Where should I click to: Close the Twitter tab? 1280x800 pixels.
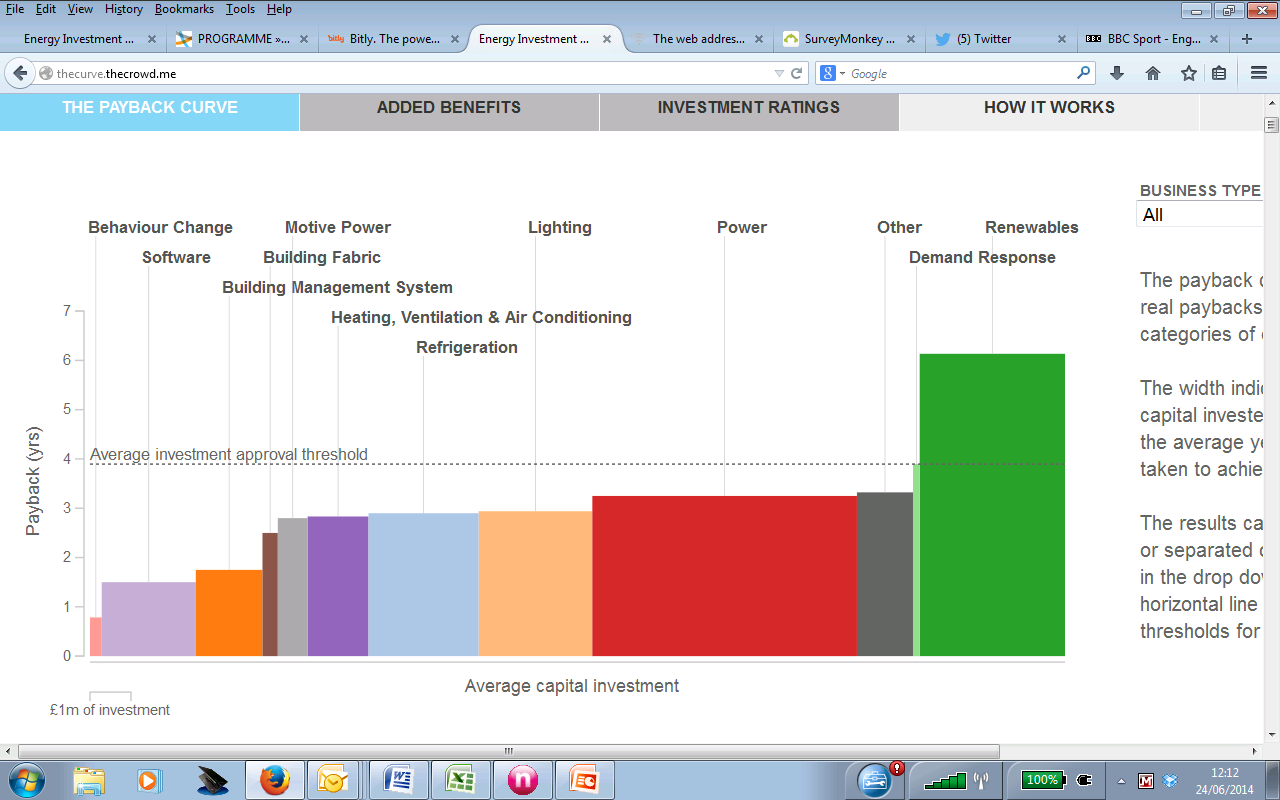click(x=1063, y=39)
